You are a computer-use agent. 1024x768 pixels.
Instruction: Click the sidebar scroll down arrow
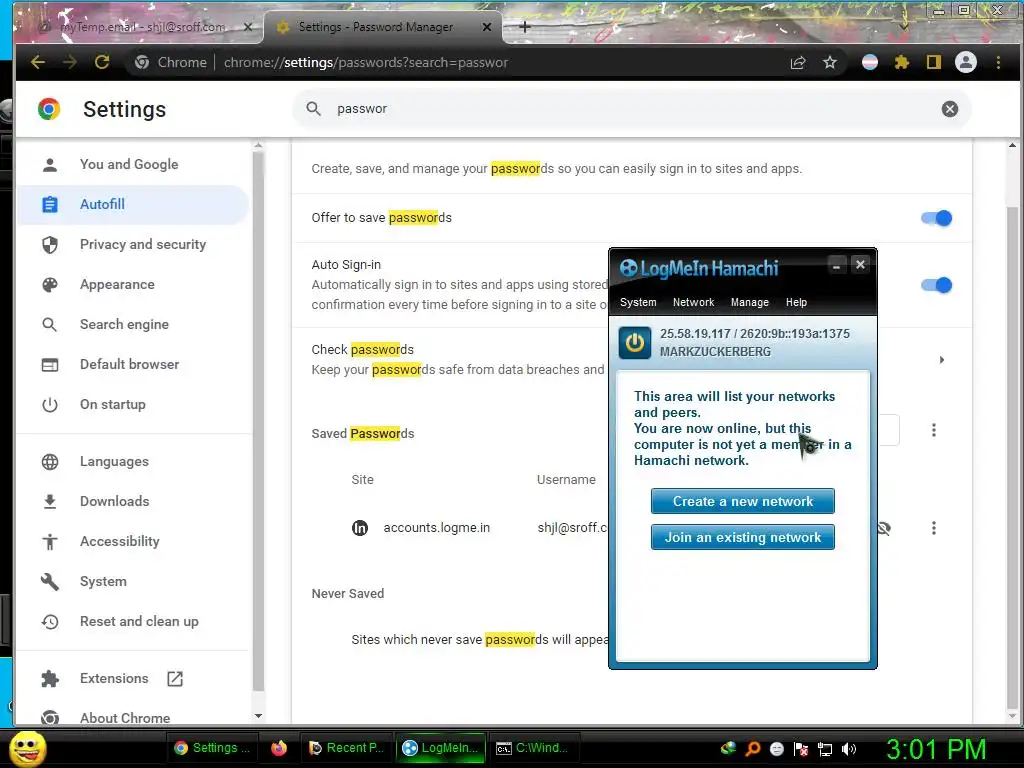pyautogui.click(x=258, y=716)
